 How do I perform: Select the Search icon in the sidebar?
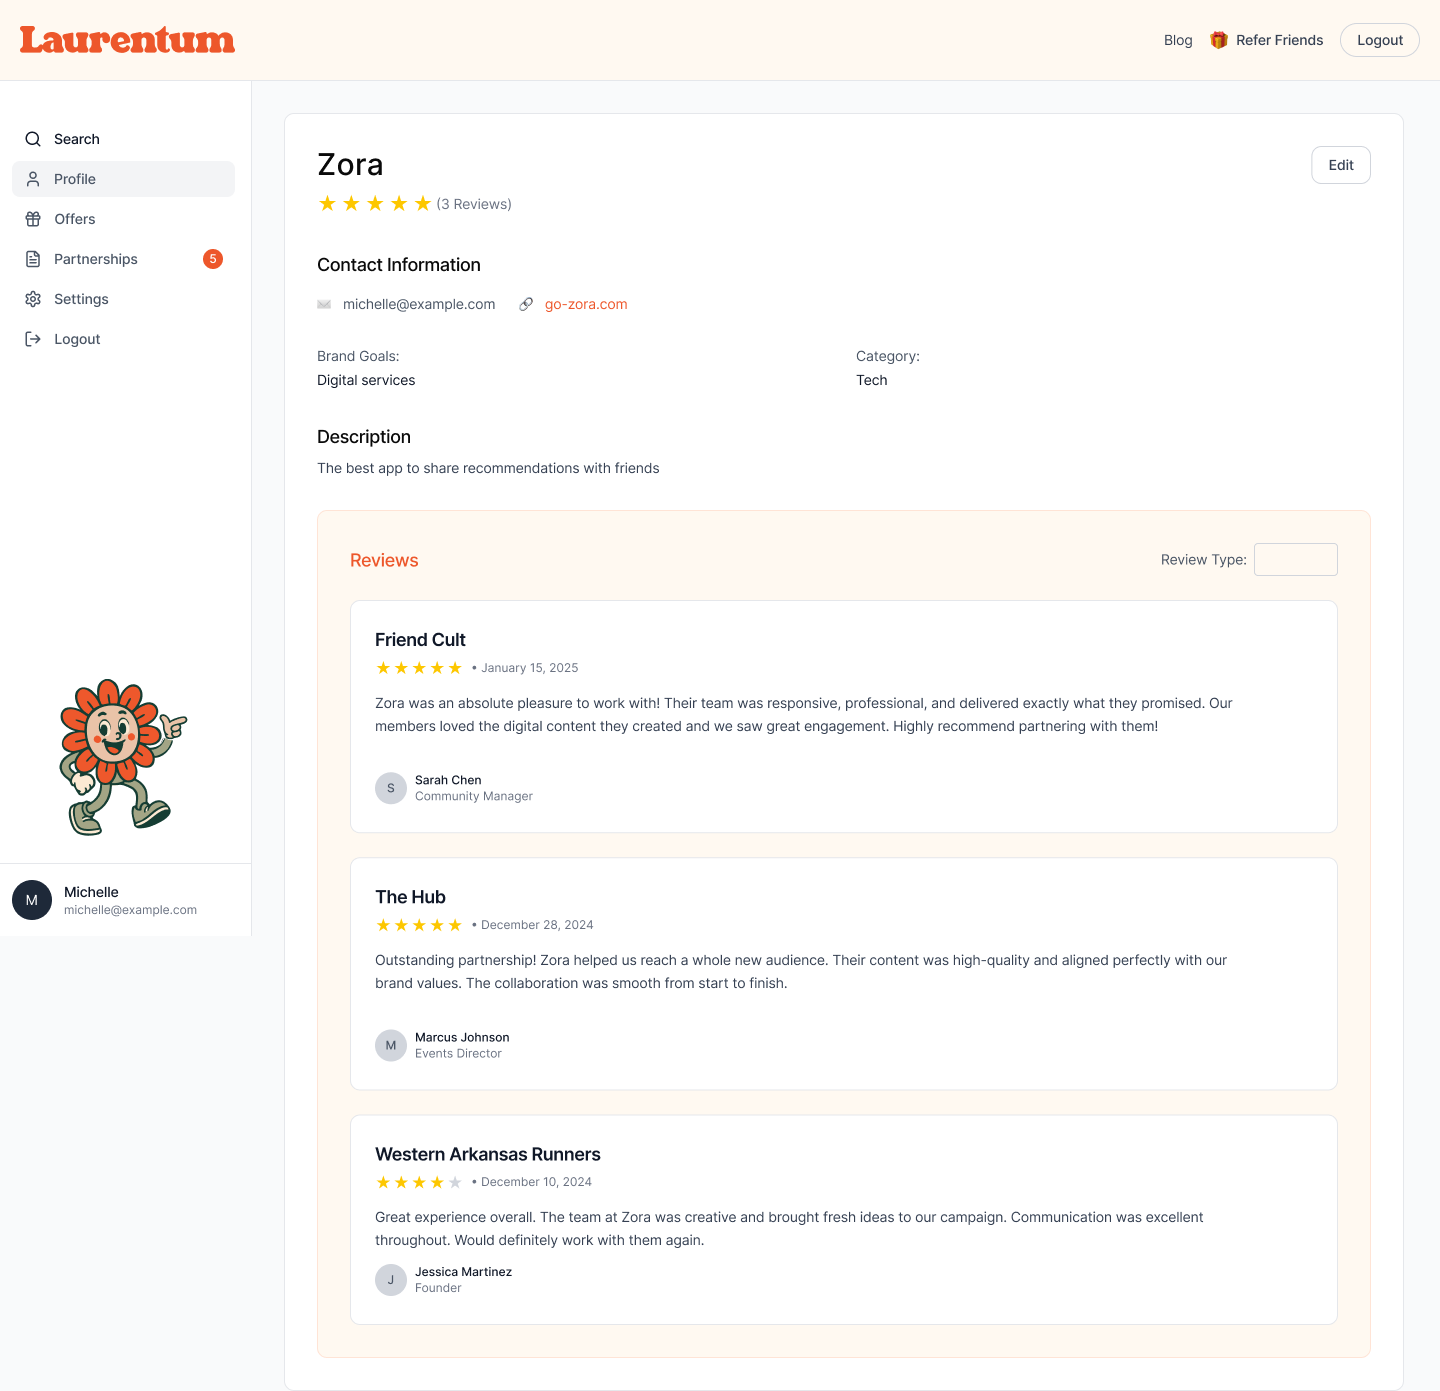[33, 139]
